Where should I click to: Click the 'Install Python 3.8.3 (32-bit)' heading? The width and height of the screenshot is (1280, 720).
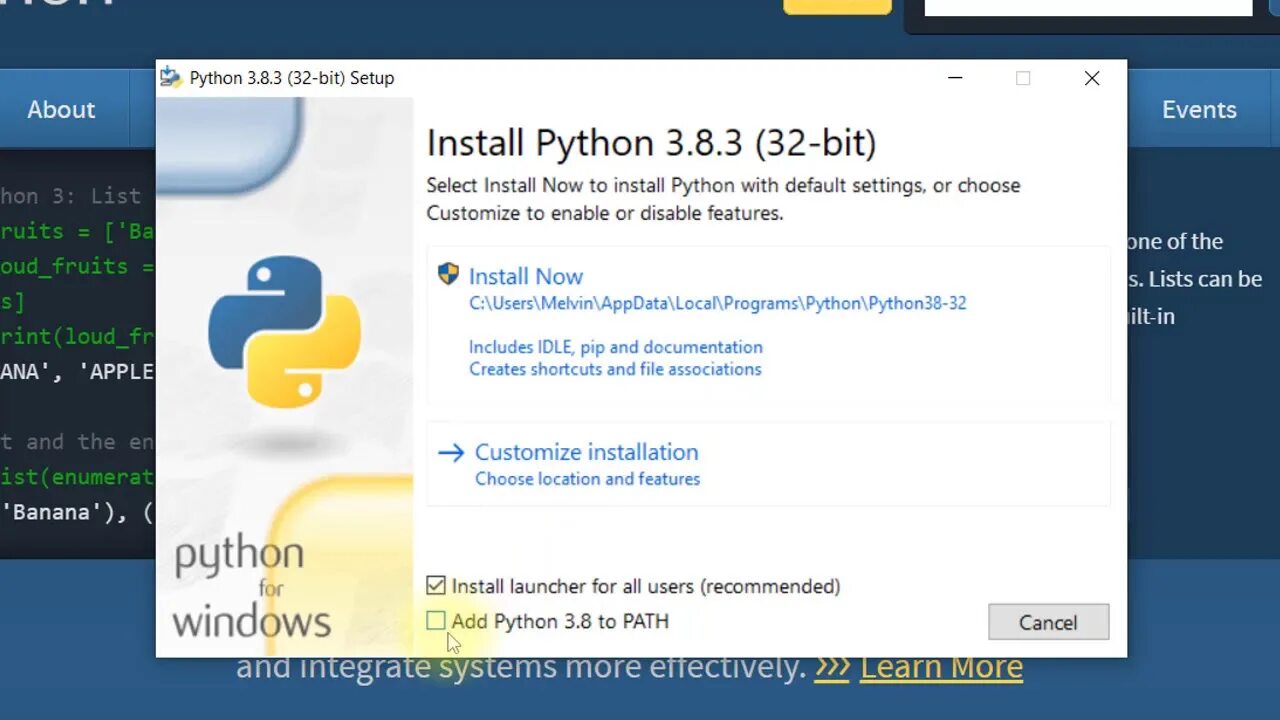(x=651, y=143)
